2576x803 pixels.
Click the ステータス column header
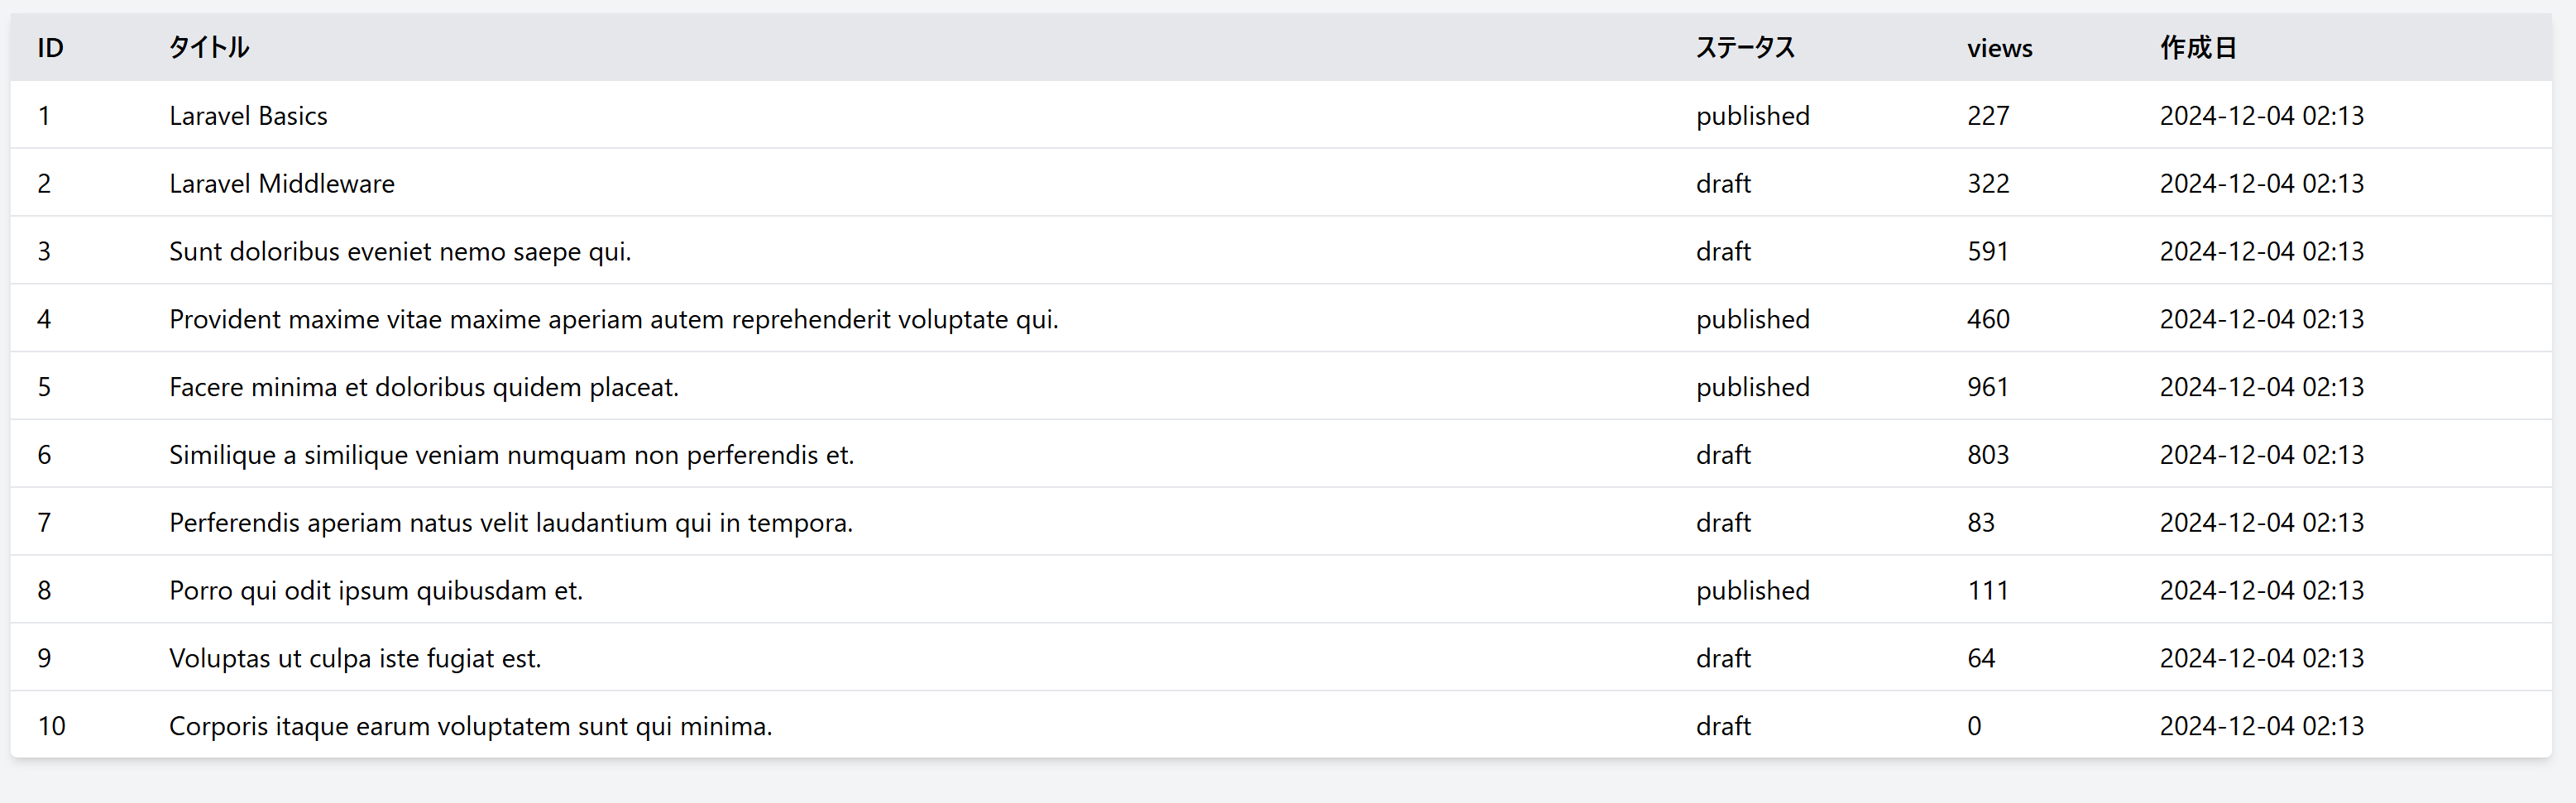[x=1745, y=48]
